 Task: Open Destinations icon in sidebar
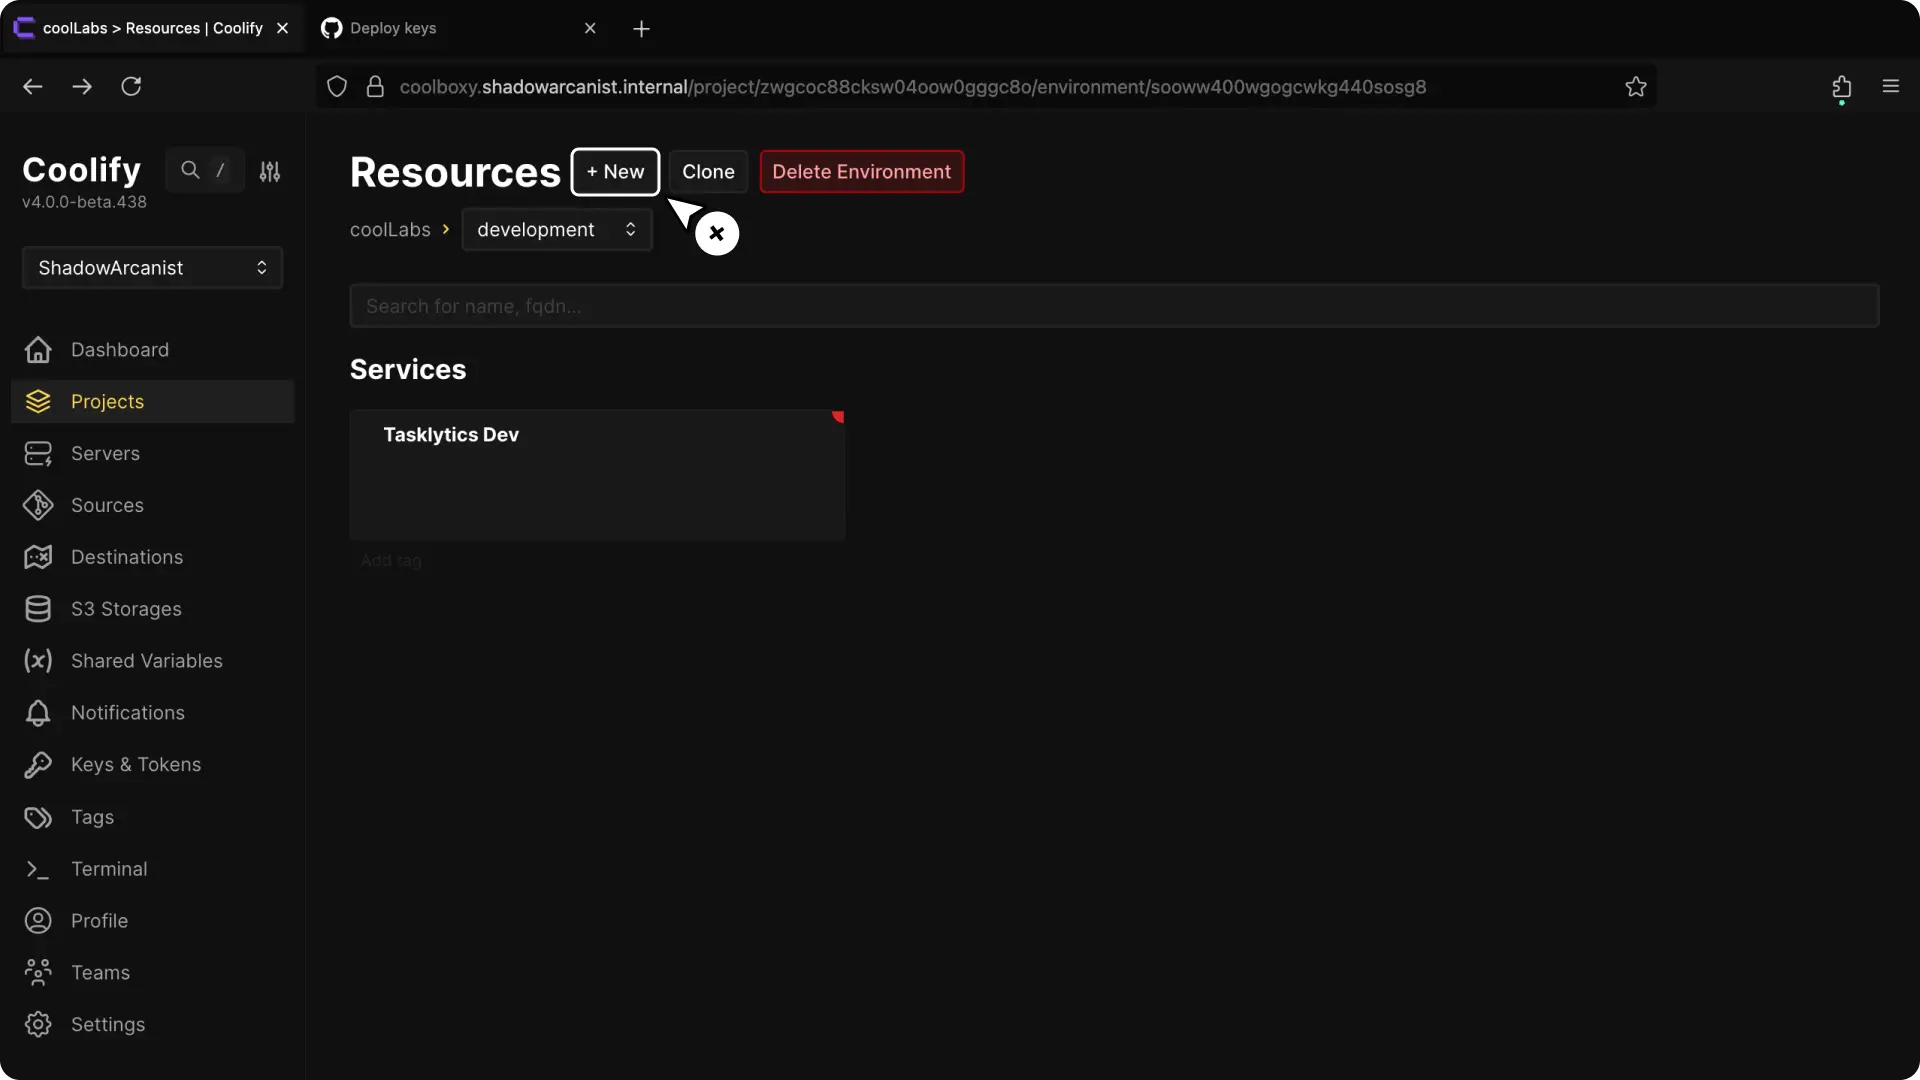[38, 557]
